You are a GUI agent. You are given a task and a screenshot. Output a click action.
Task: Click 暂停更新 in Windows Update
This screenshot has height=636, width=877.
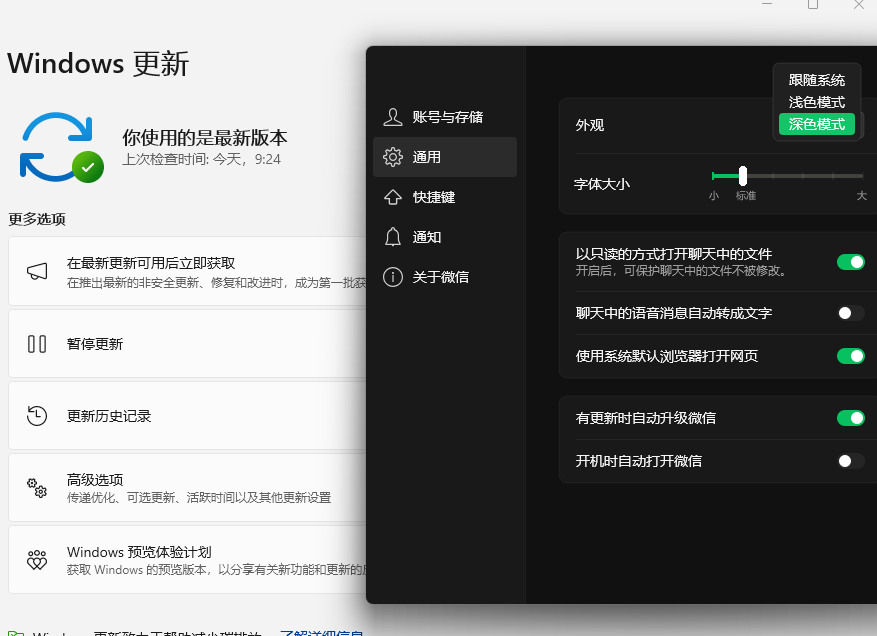coord(187,343)
